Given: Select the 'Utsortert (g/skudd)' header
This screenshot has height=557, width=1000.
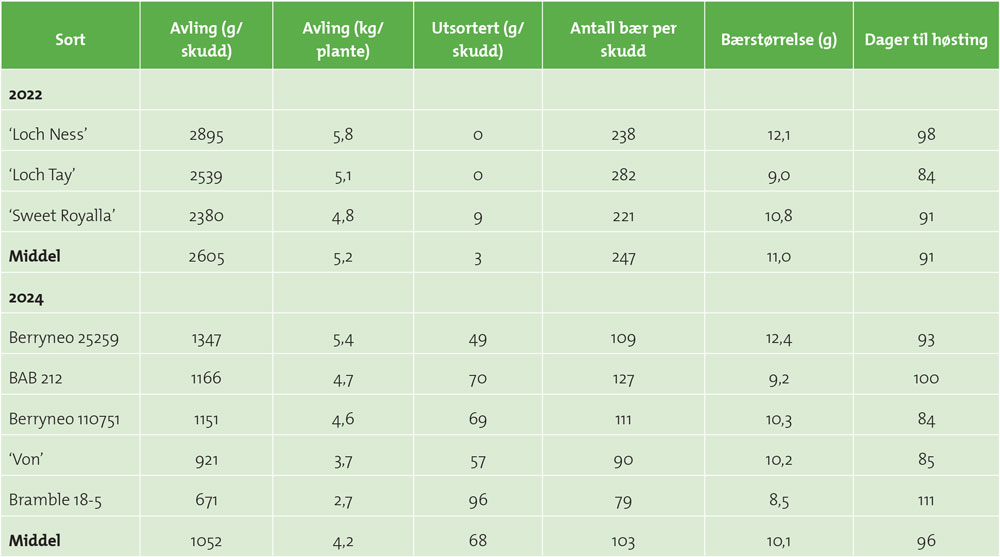Looking at the screenshot, I should click(x=478, y=40).
